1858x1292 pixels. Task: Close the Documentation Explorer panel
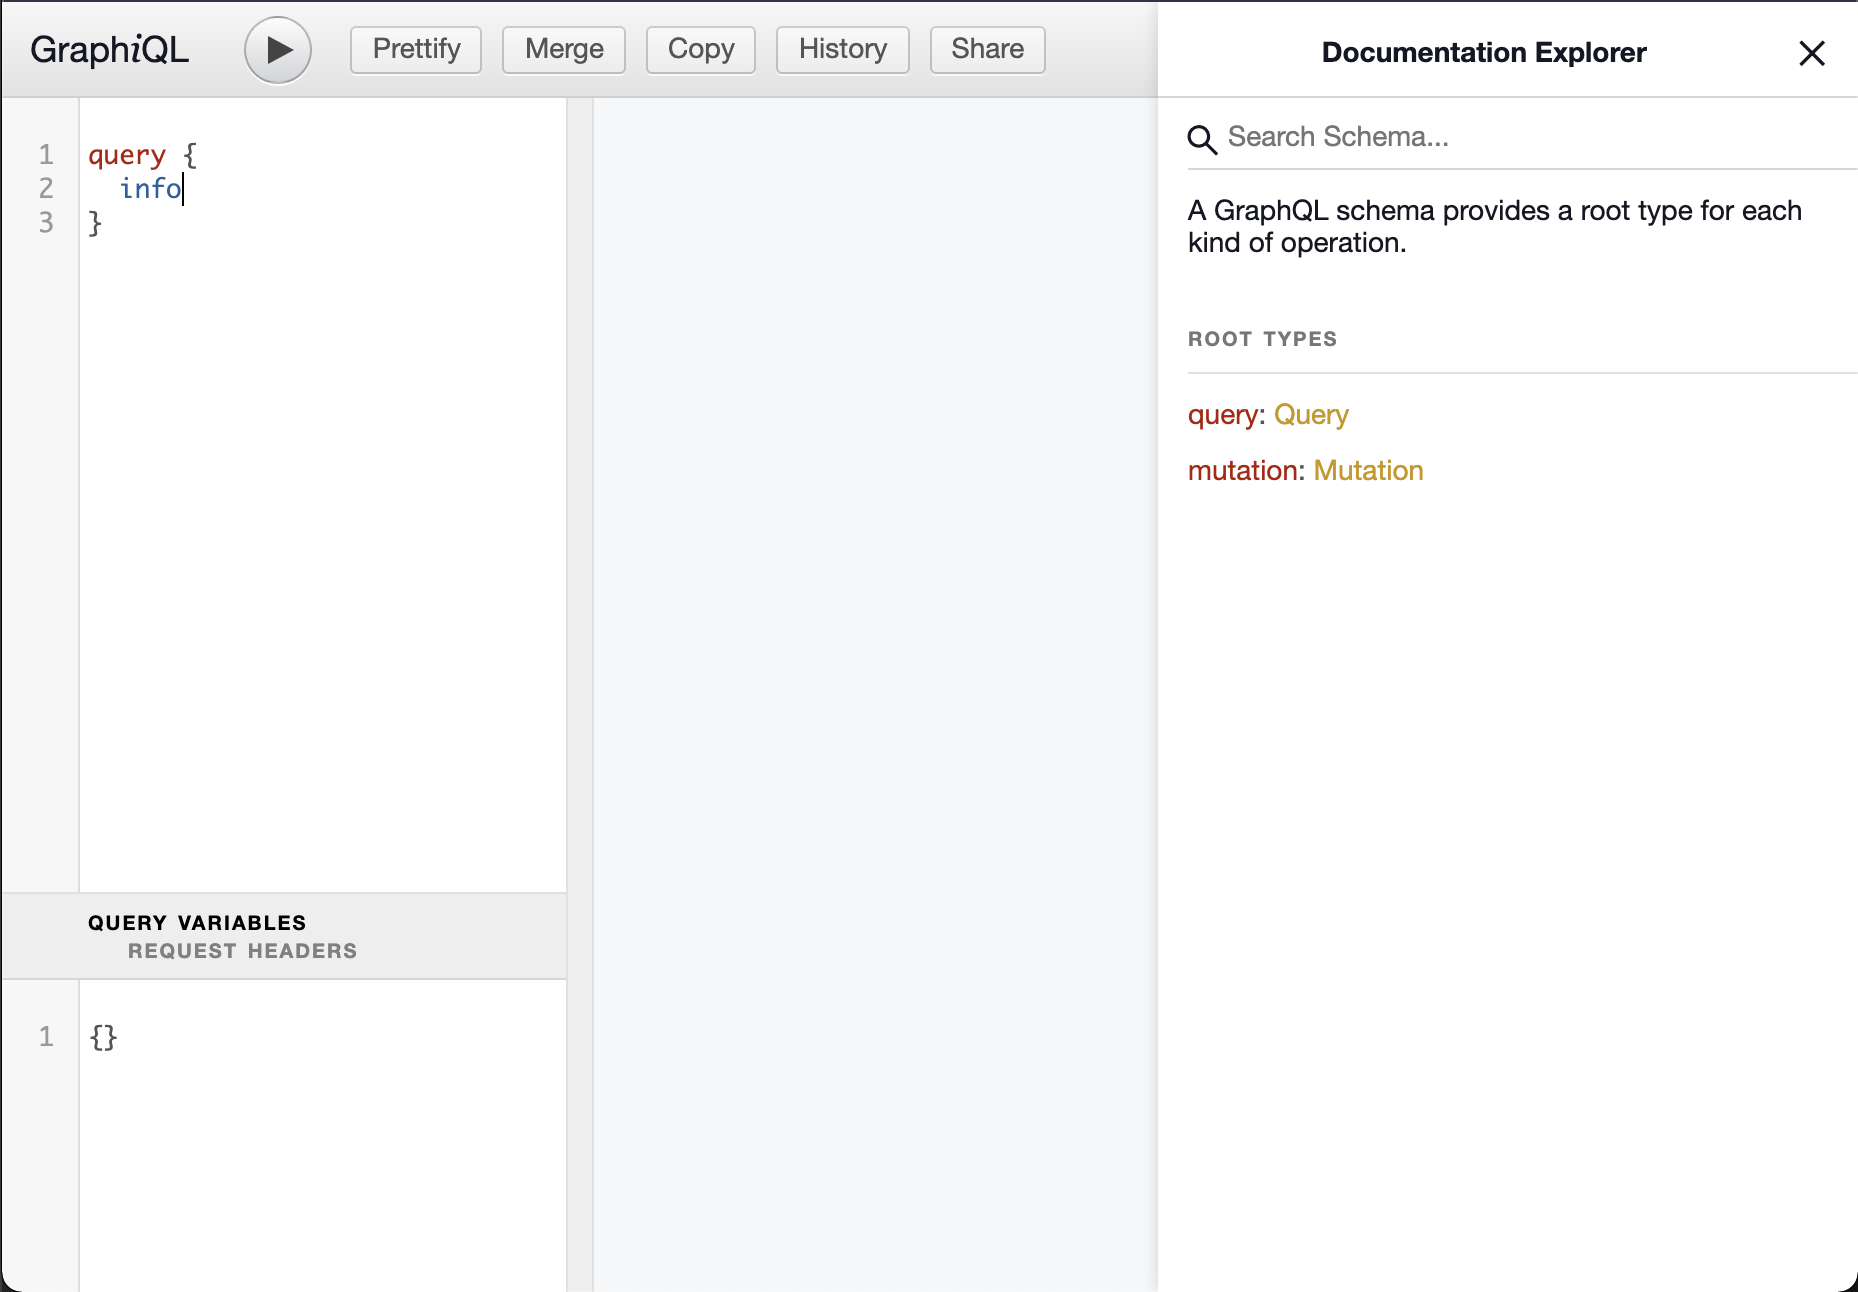1812,53
